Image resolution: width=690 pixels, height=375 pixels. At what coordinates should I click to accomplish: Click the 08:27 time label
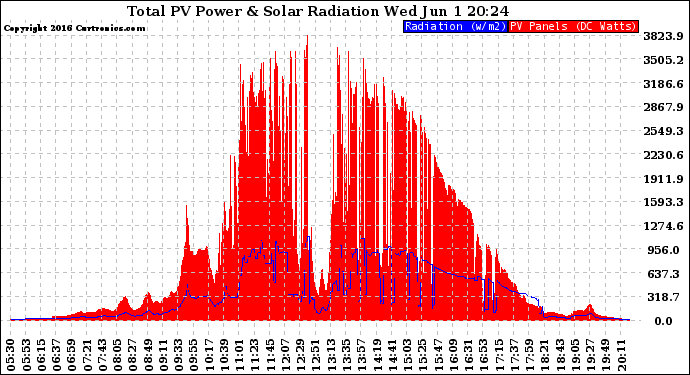point(132,355)
